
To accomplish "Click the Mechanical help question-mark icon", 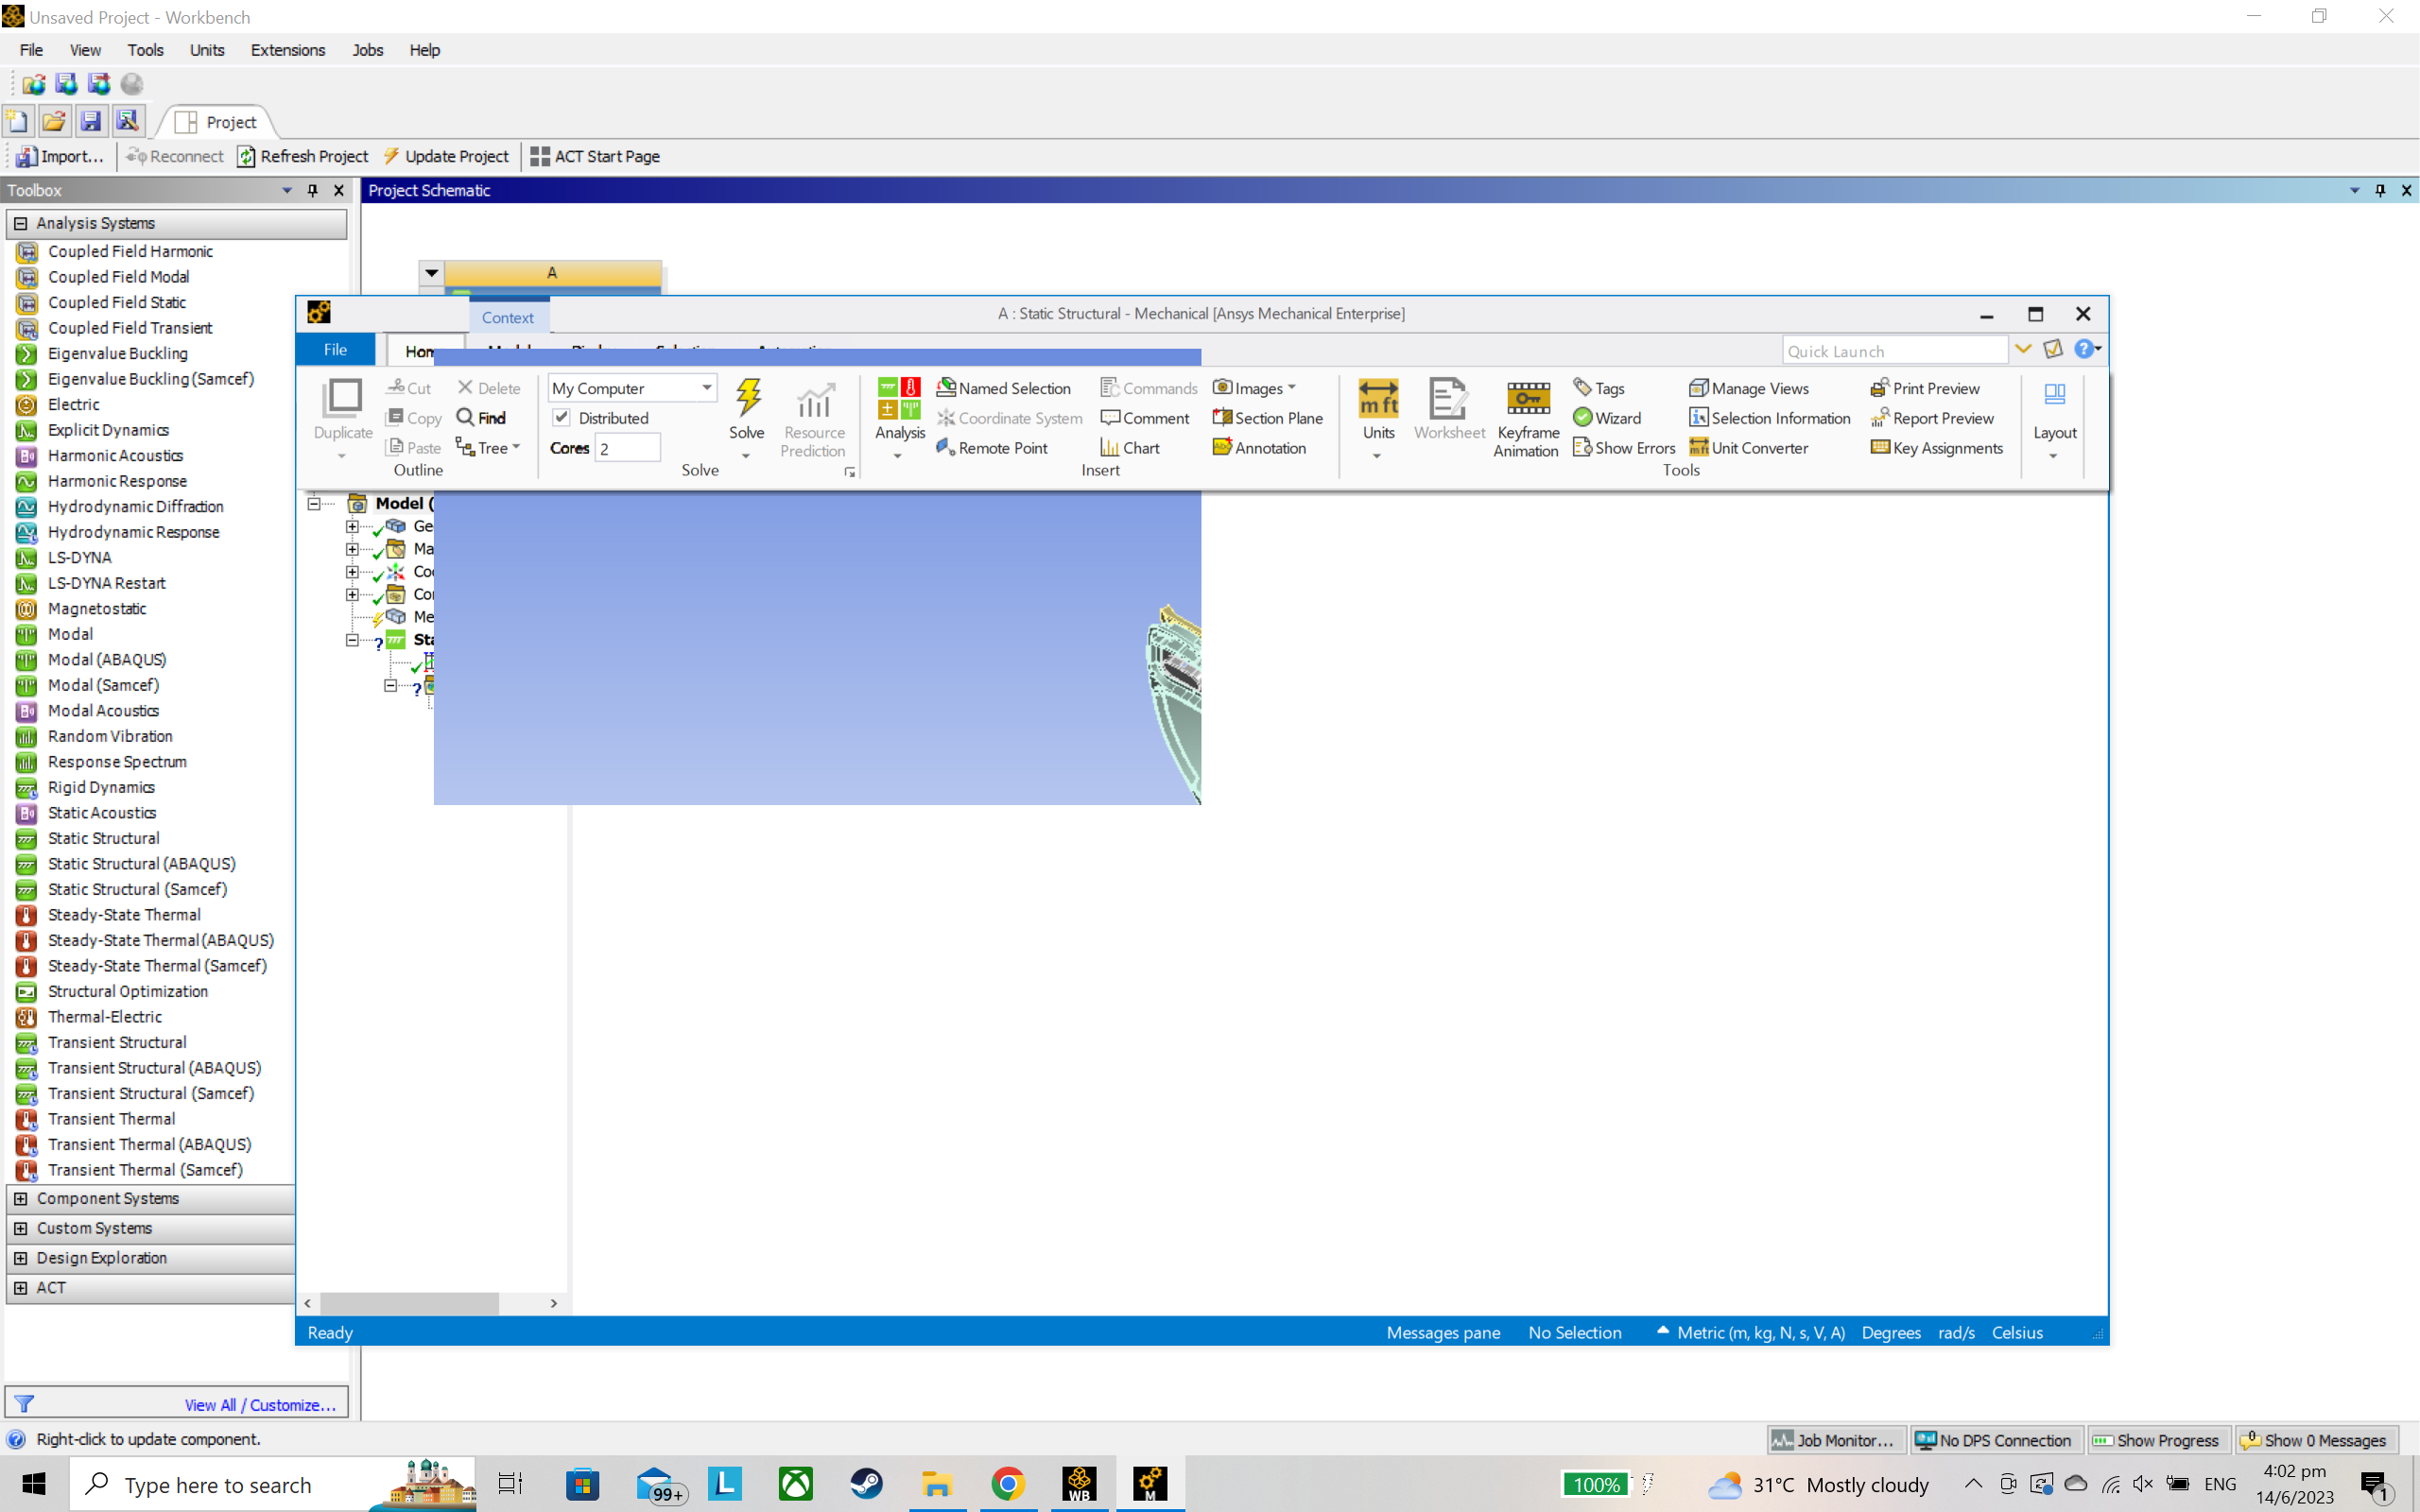I will click(2084, 349).
